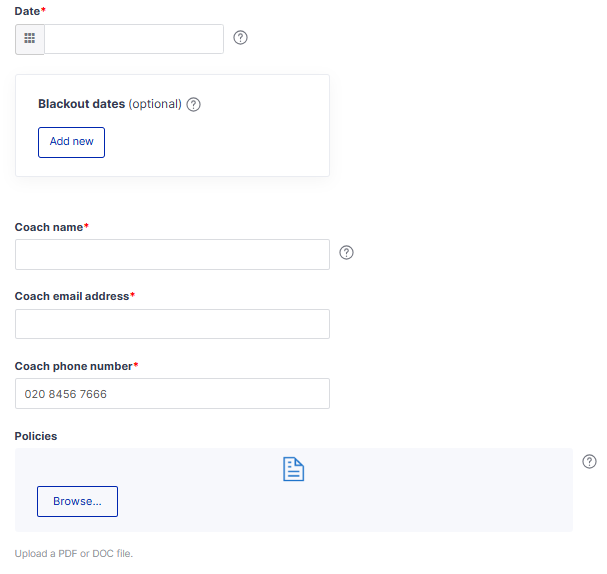Open the Policies help tooltip icon
Image resolution: width=607 pixels, height=574 pixels.
(589, 461)
